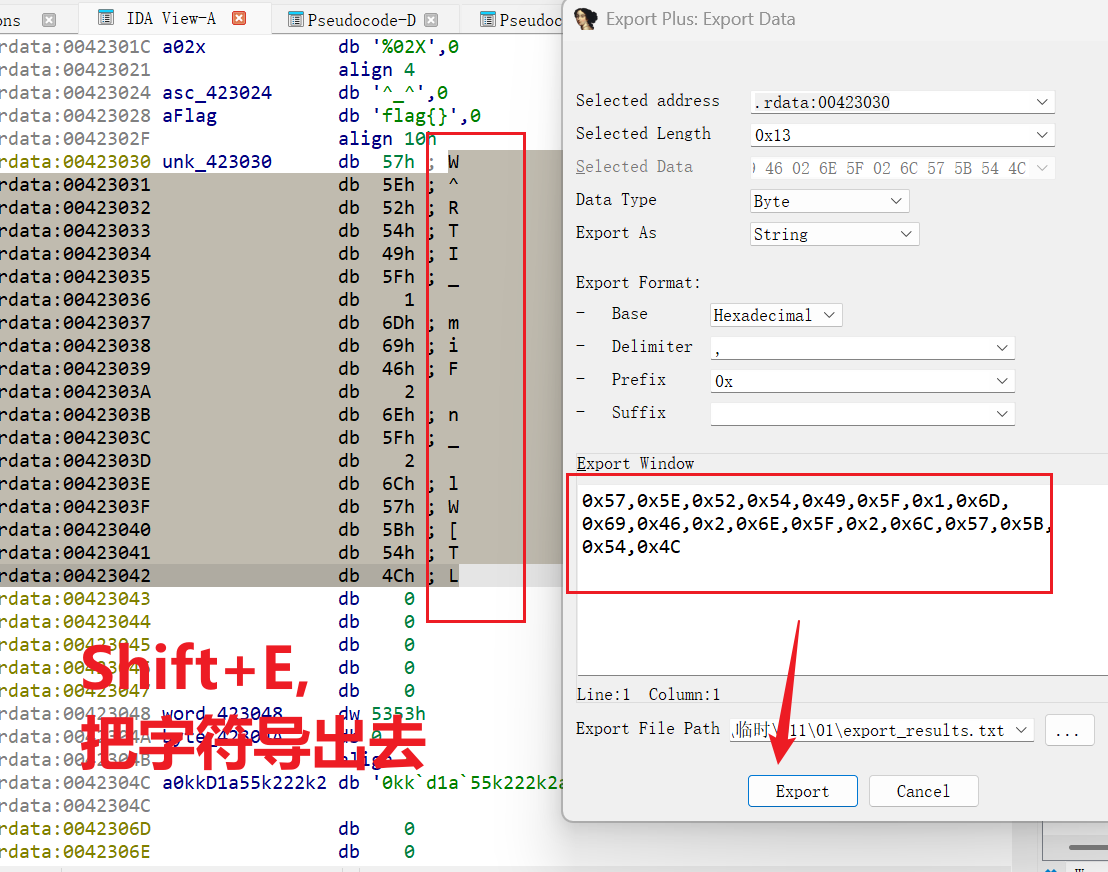Screen dimensions: 1108x872
Task: Click the Export Plus dialog title icon
Action: coord(585,19)
